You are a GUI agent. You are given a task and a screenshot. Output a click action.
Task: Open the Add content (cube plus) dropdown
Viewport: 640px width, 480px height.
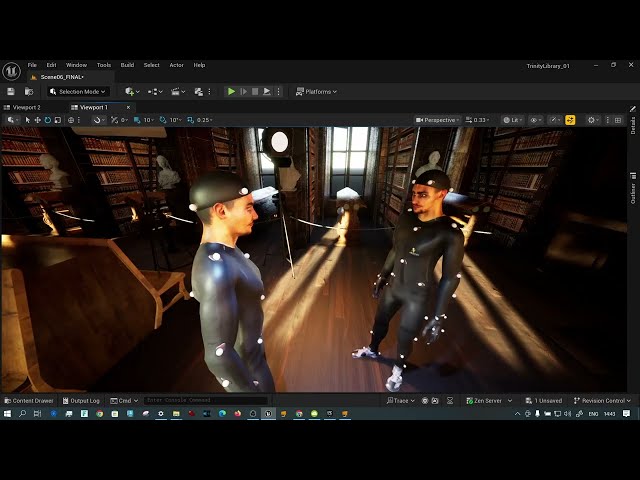tap(132, 91)
